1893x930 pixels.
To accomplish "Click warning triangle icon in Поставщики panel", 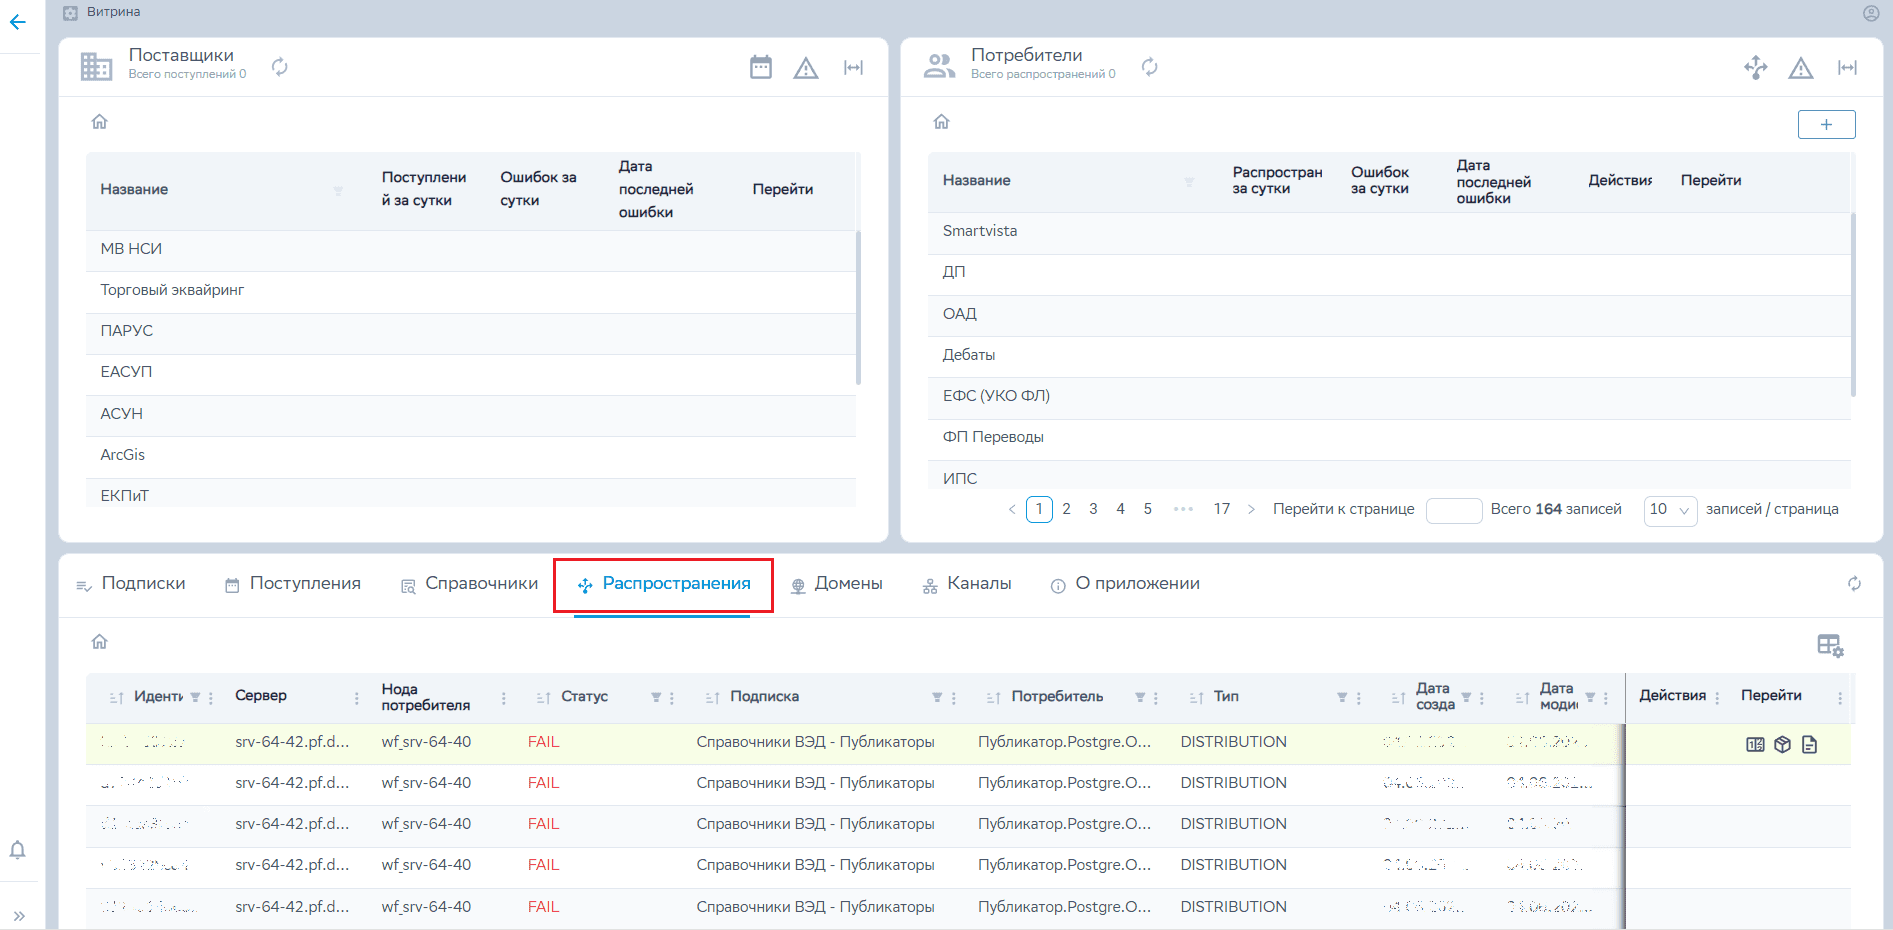I will point(806,68).
